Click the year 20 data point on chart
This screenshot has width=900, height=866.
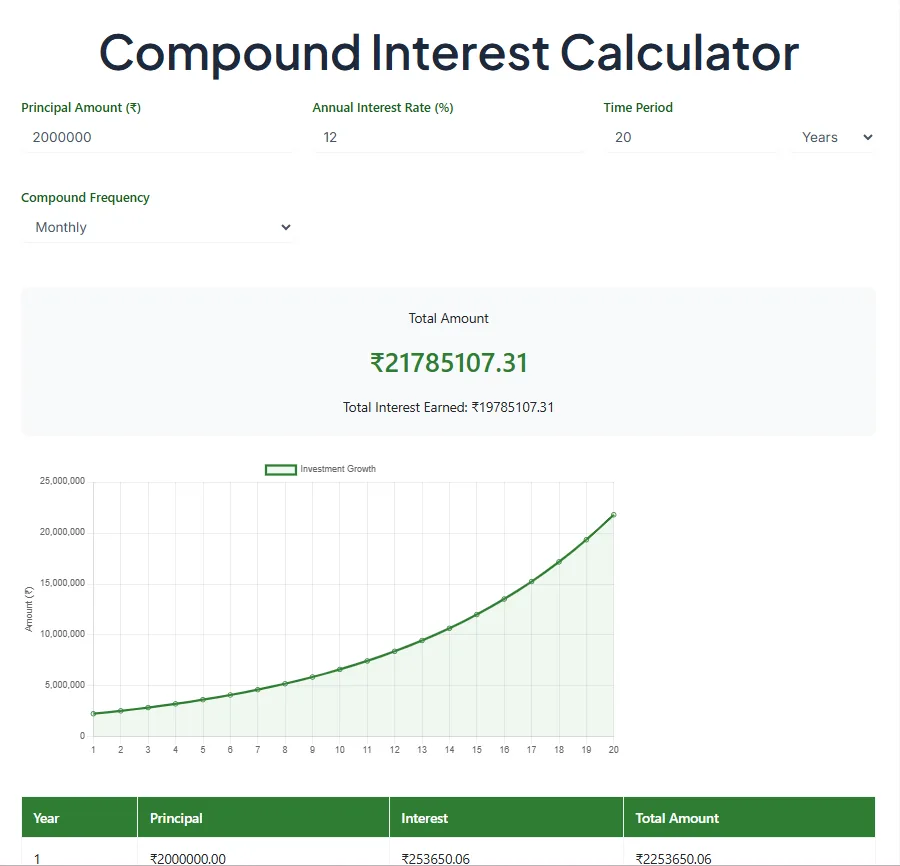(x=613, y=515)
